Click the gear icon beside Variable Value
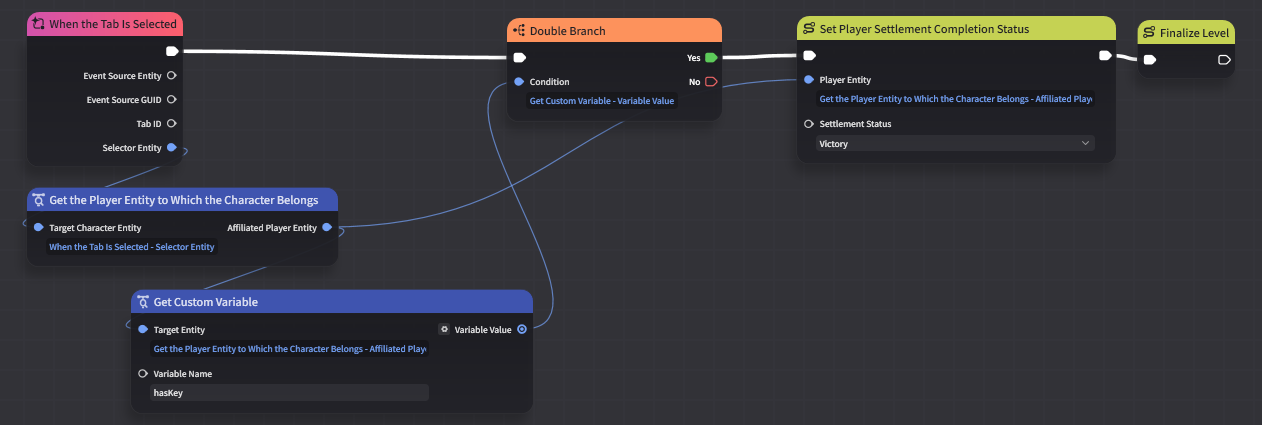The image size is (1262, 425). pos(444,329)
